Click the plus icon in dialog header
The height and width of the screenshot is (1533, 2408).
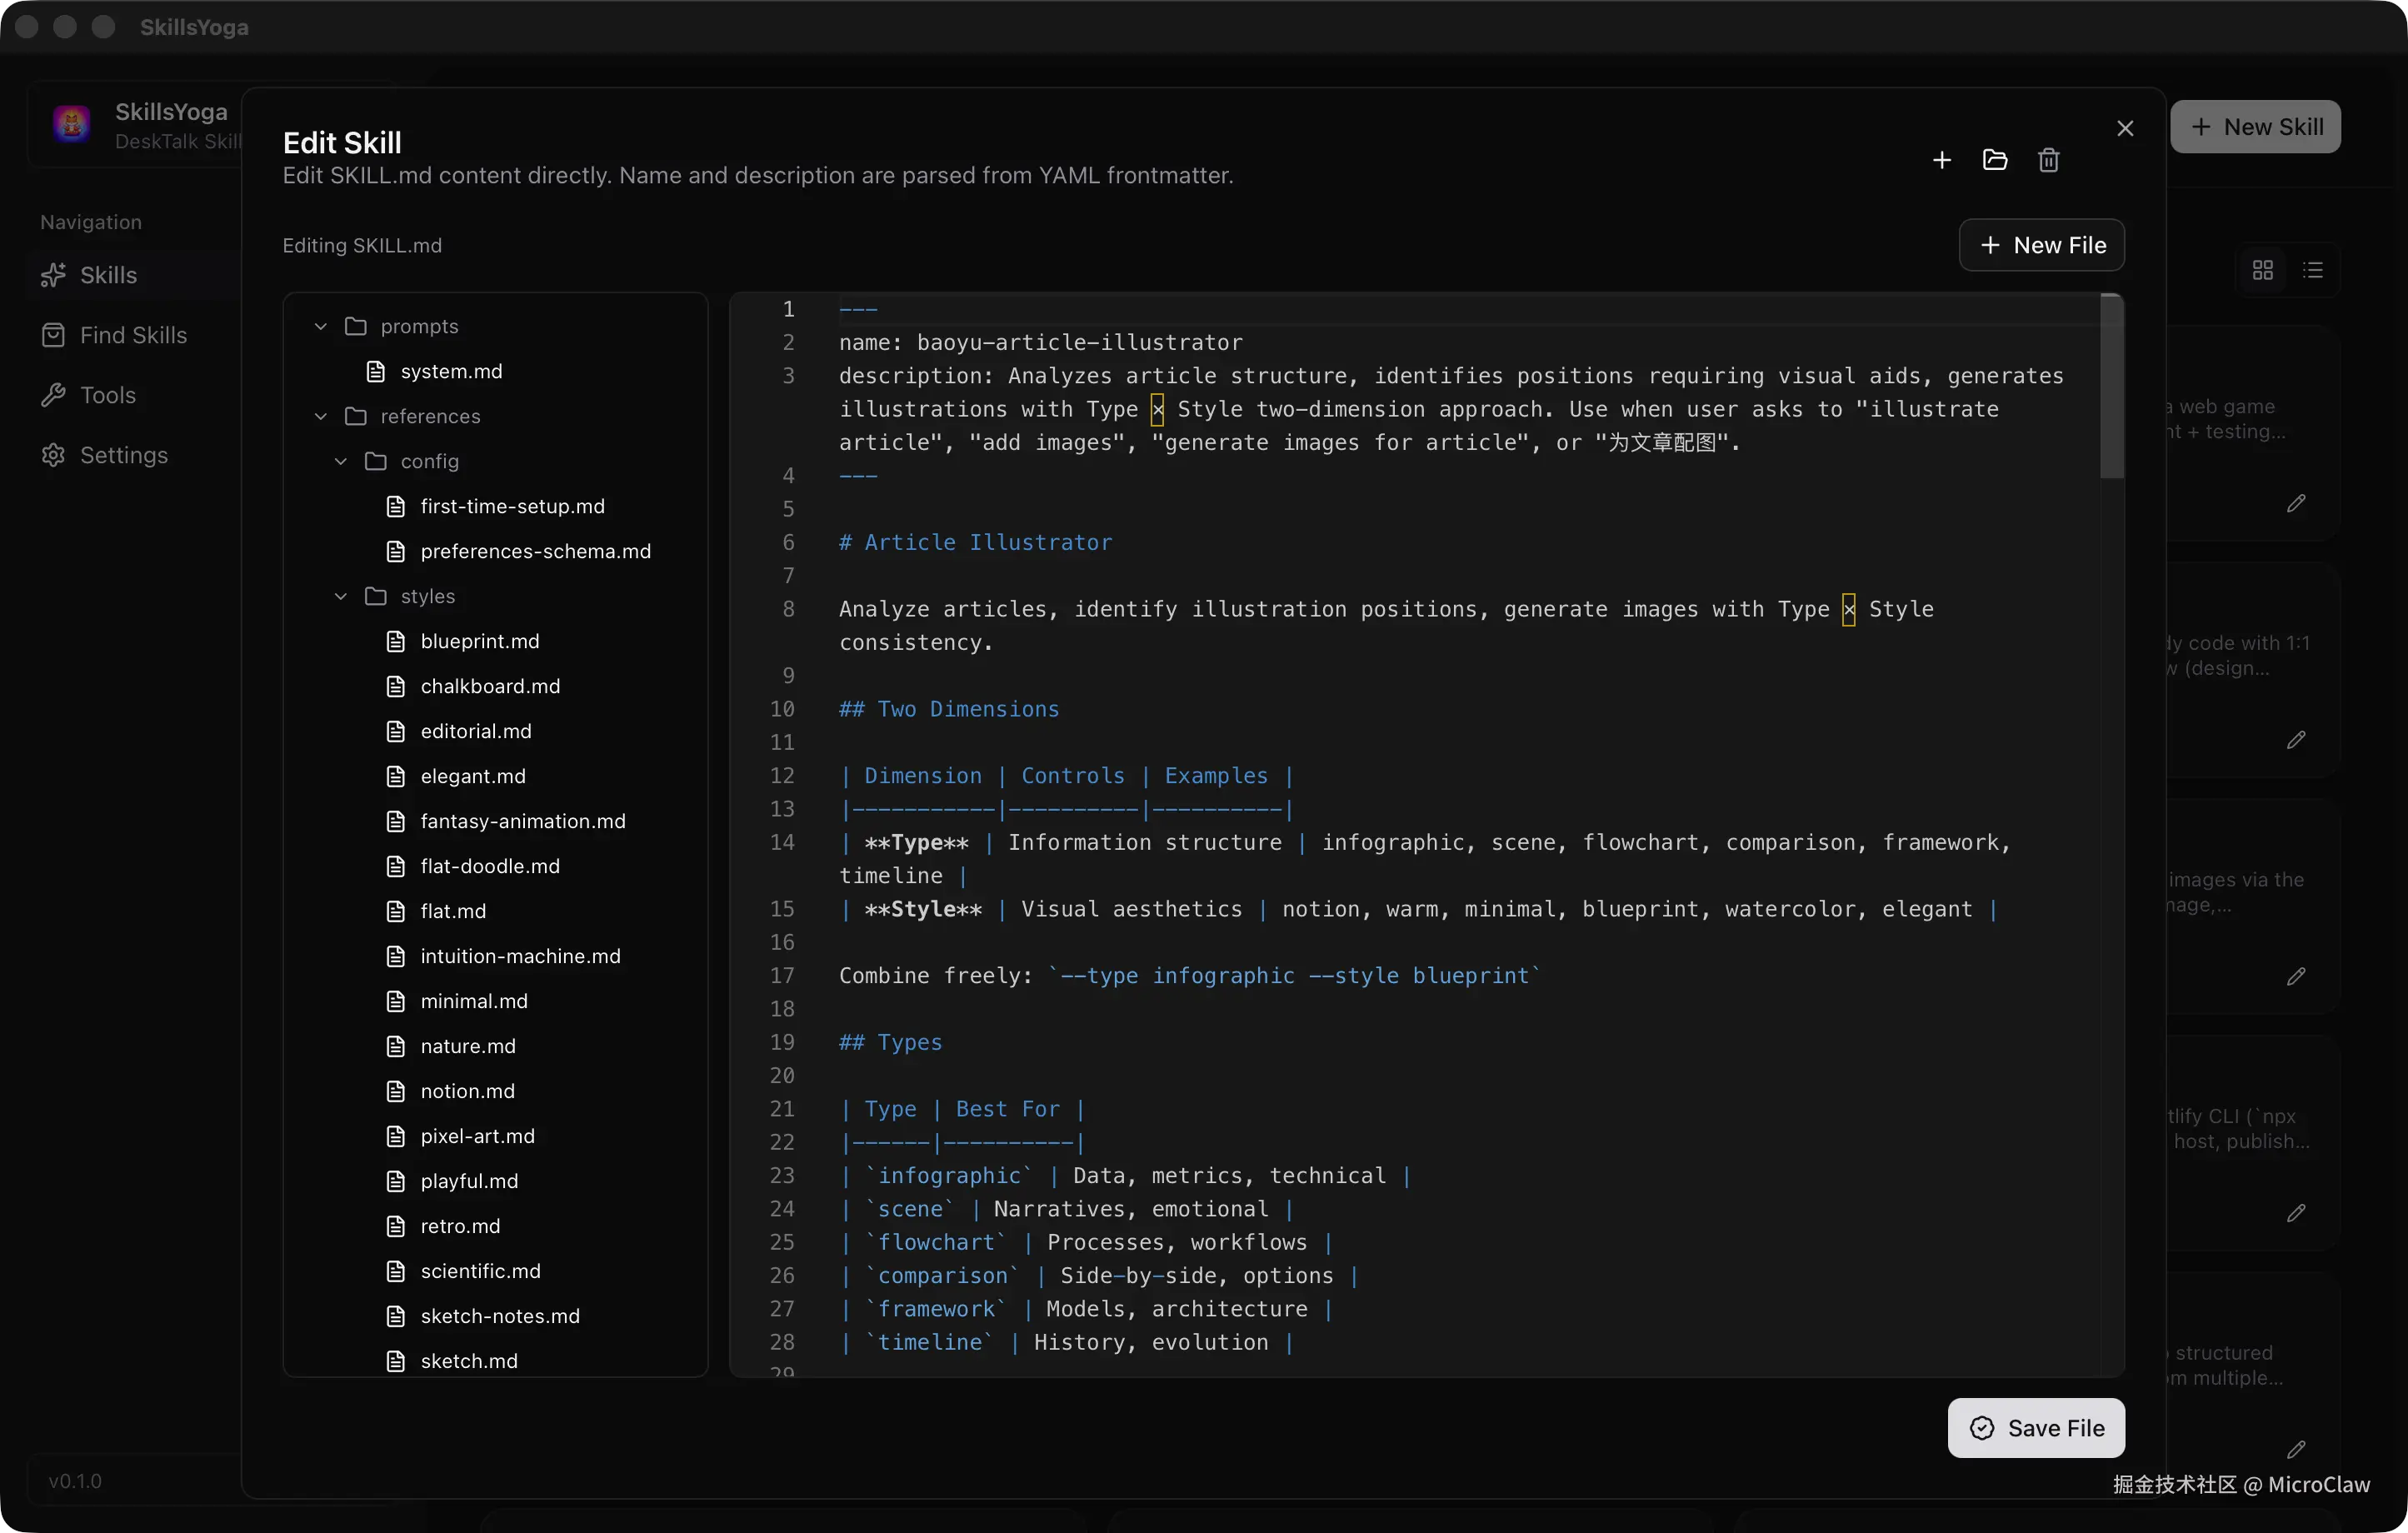(x=1941, y=160)
